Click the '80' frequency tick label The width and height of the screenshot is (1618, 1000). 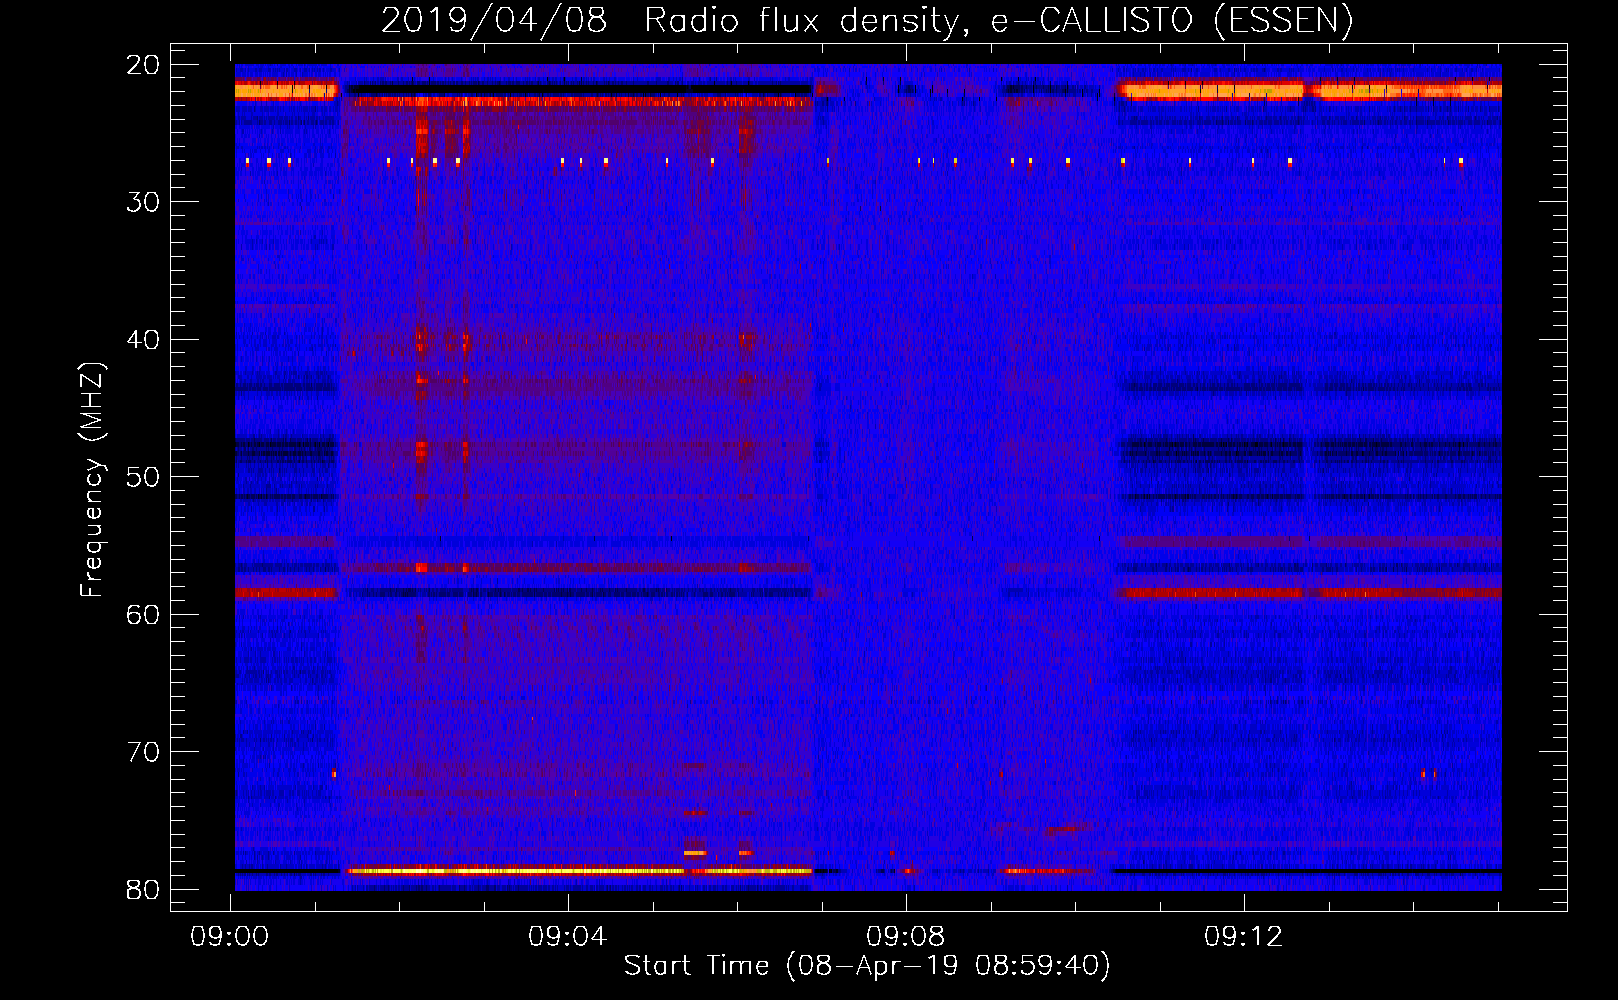pyautogui.click(x=143, y=889)
